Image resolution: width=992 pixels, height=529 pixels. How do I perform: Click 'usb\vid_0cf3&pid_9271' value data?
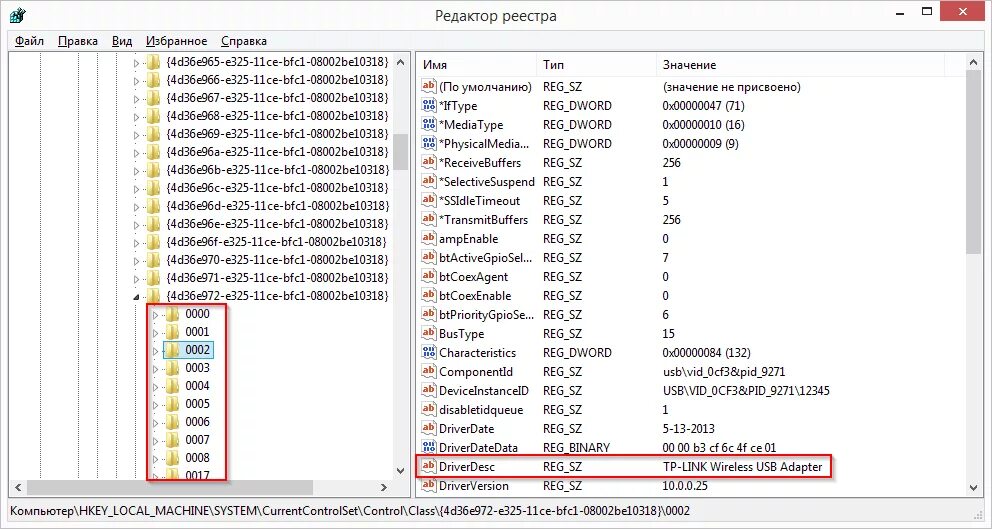(724, 372)
